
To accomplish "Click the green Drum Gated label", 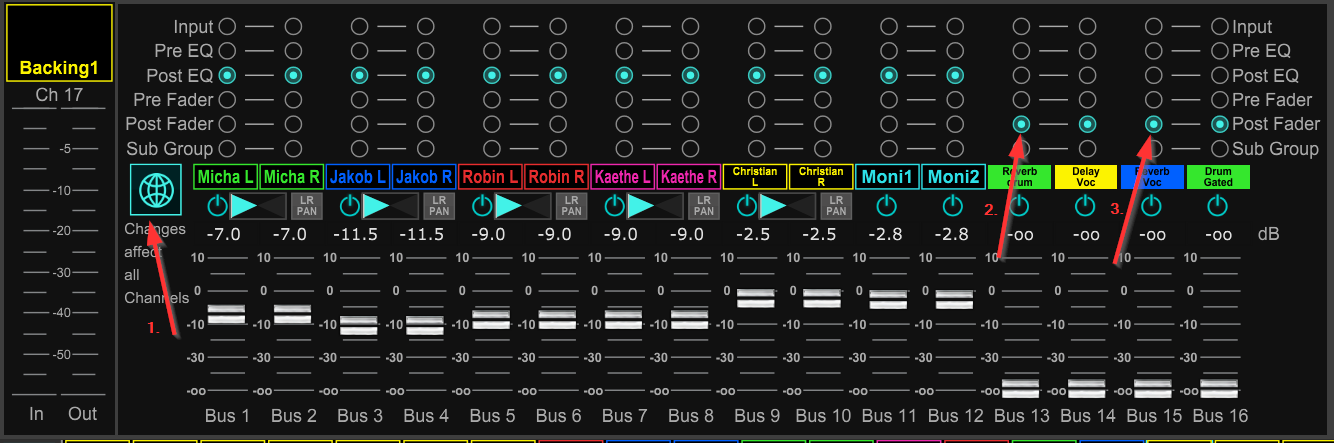I will (x=1219, y=178).
